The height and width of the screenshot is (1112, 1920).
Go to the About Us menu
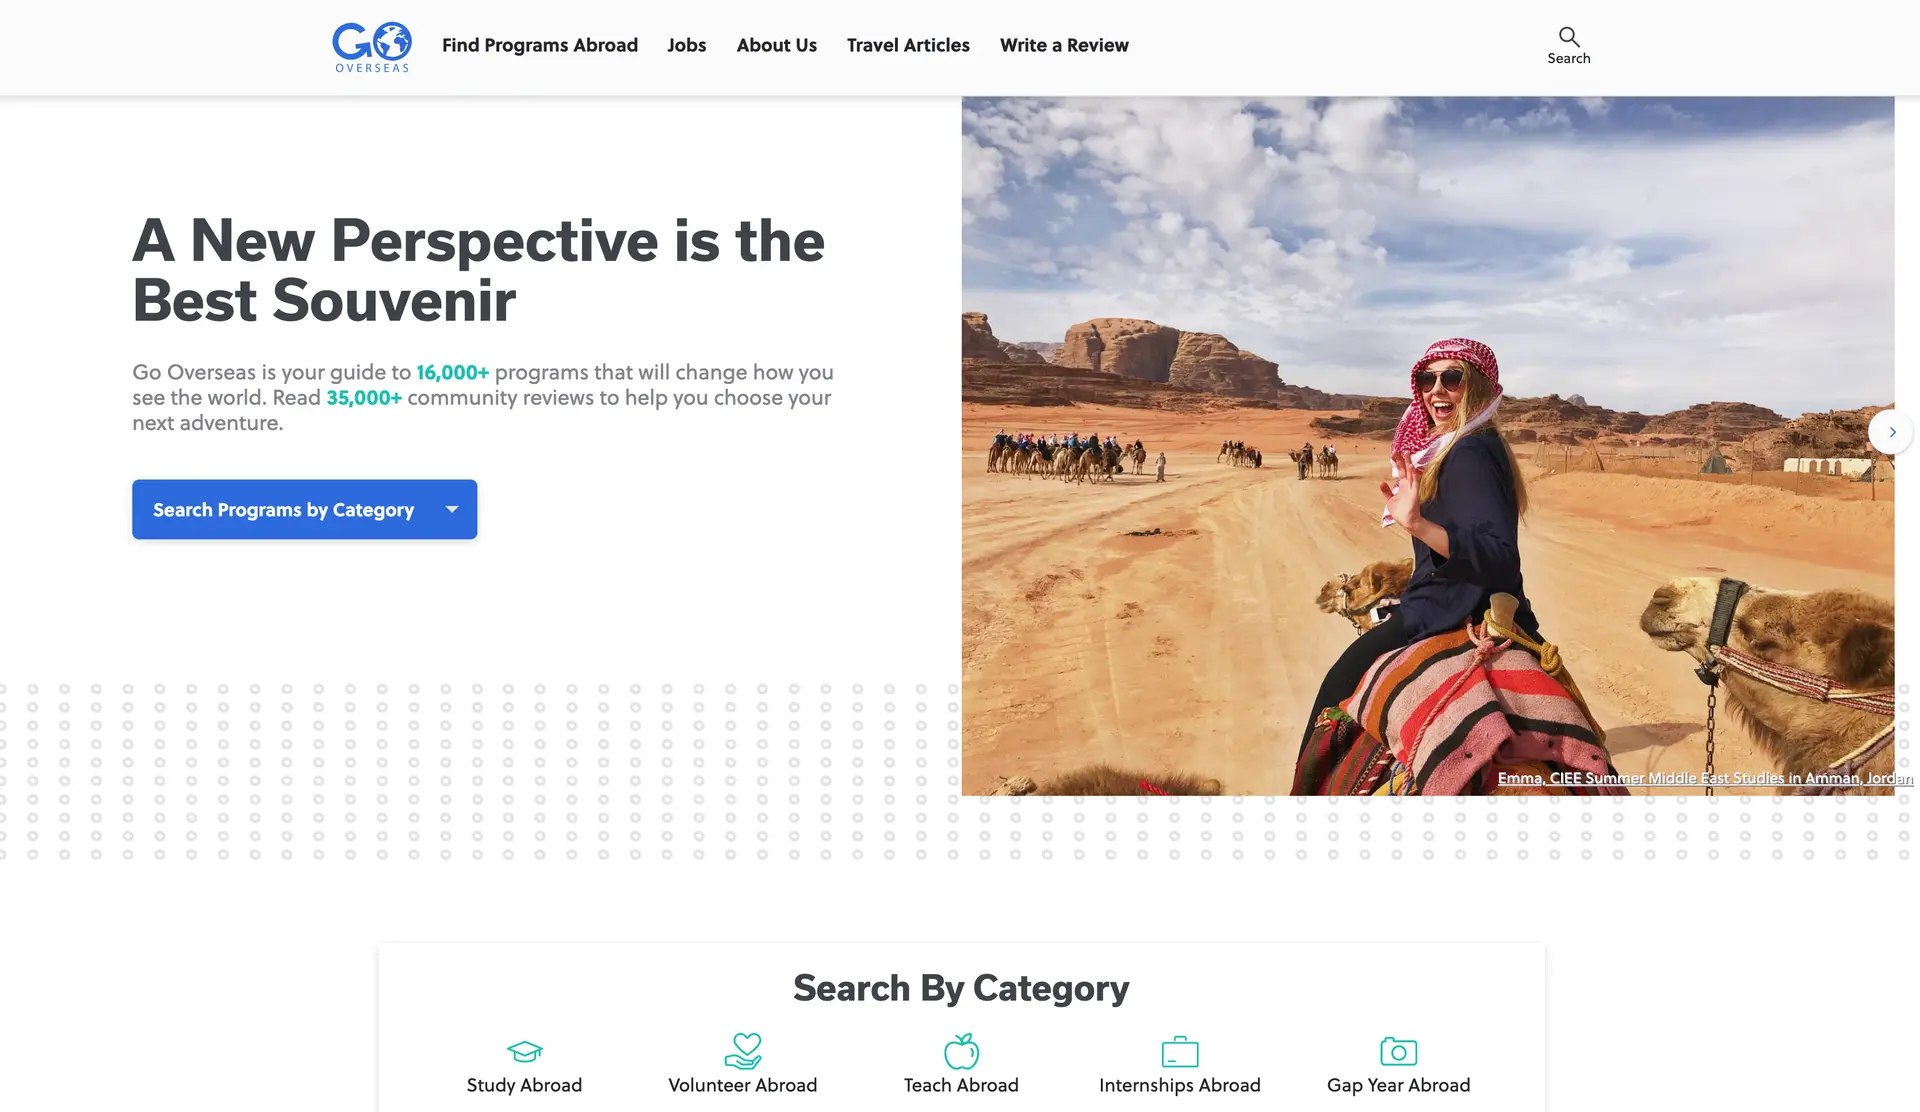(x=777, y=45)
